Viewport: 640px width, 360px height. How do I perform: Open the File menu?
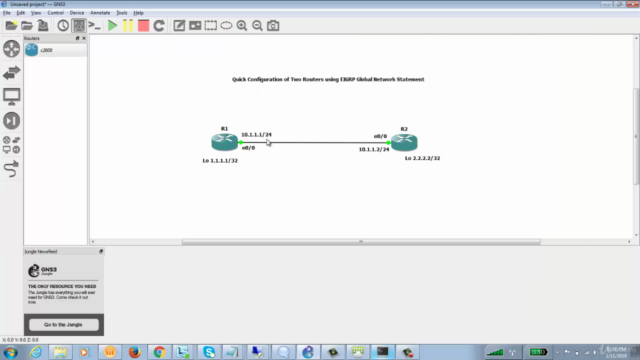click(7, 13)
